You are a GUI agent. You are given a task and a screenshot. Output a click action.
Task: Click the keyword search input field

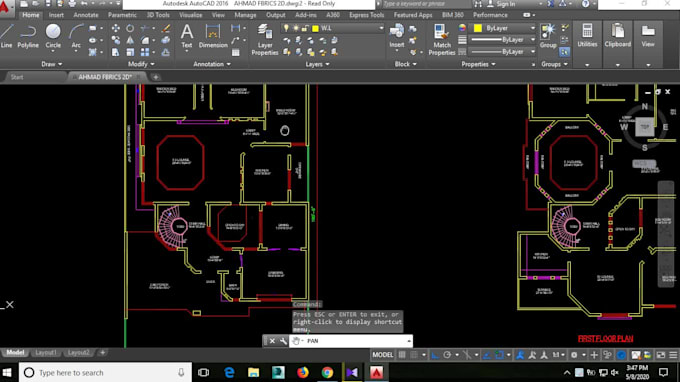coord(426,4)
